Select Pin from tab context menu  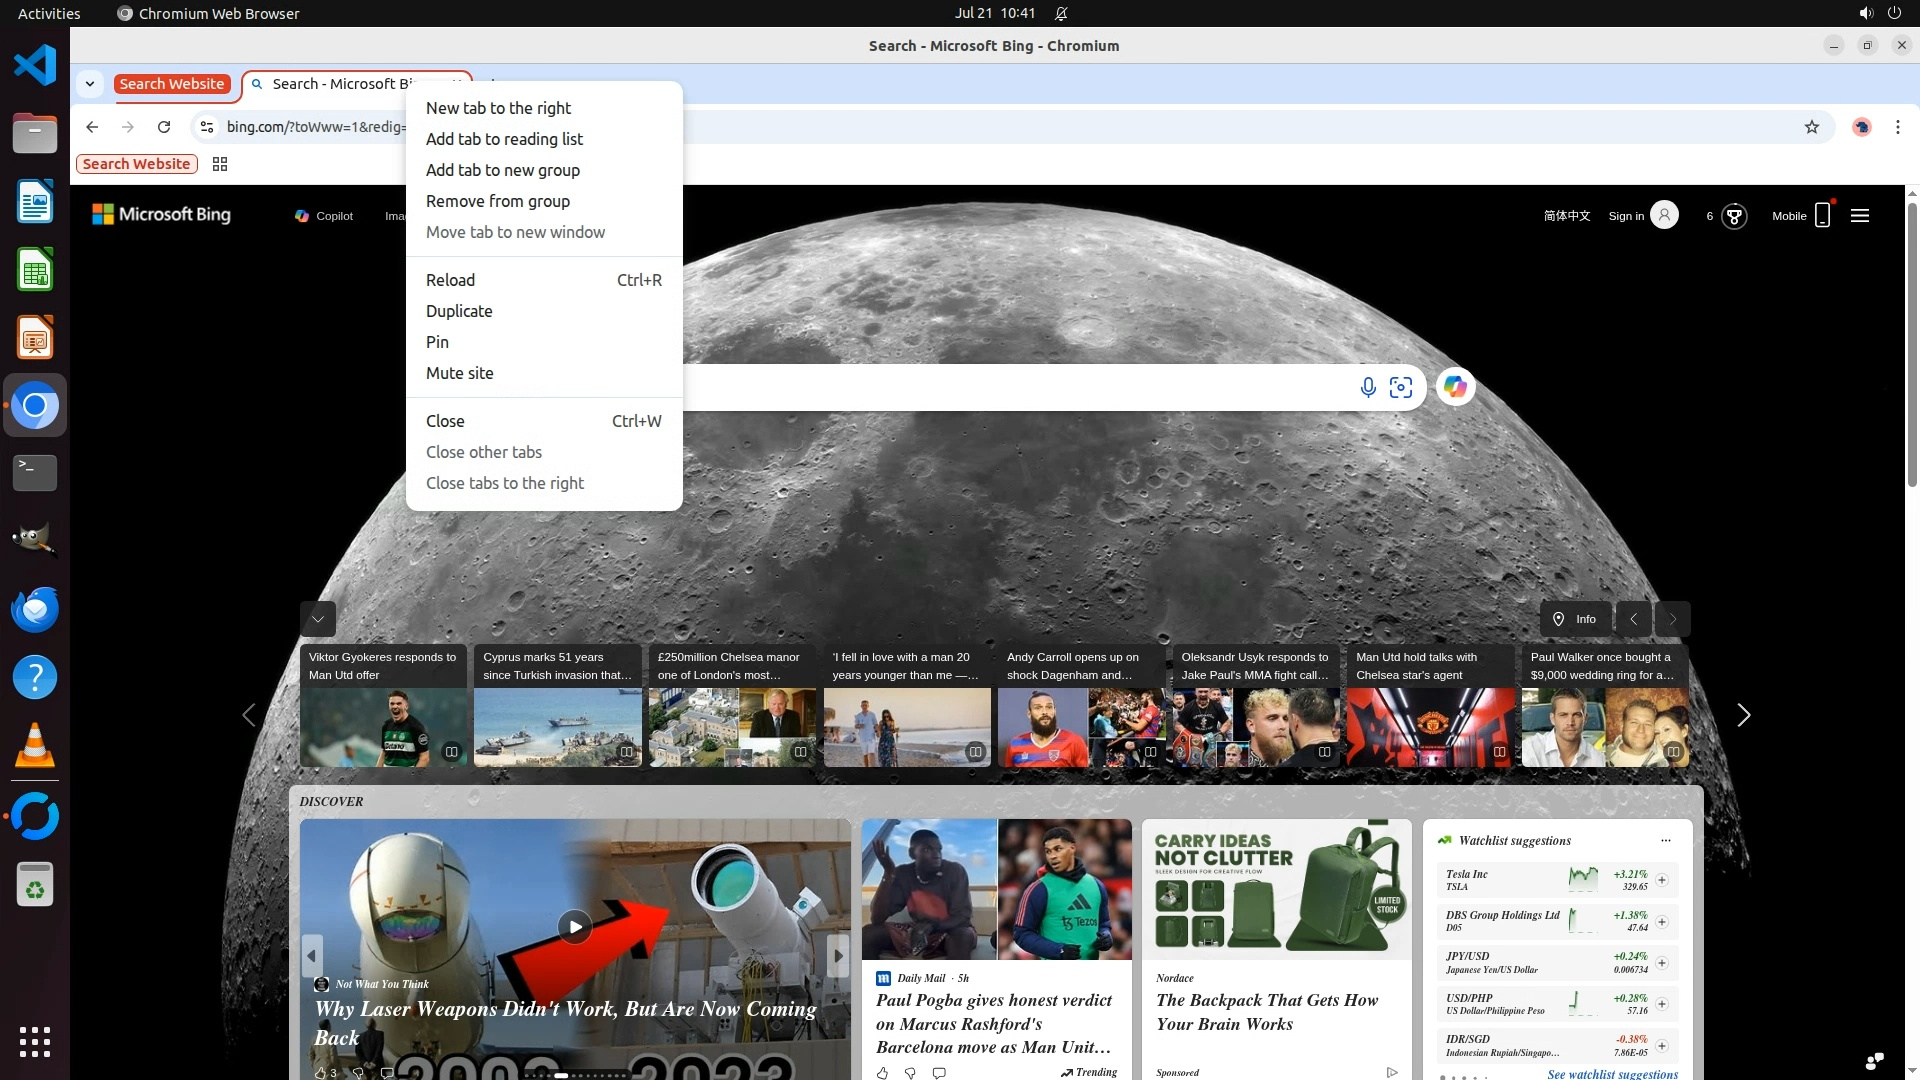tap(437, 342)
